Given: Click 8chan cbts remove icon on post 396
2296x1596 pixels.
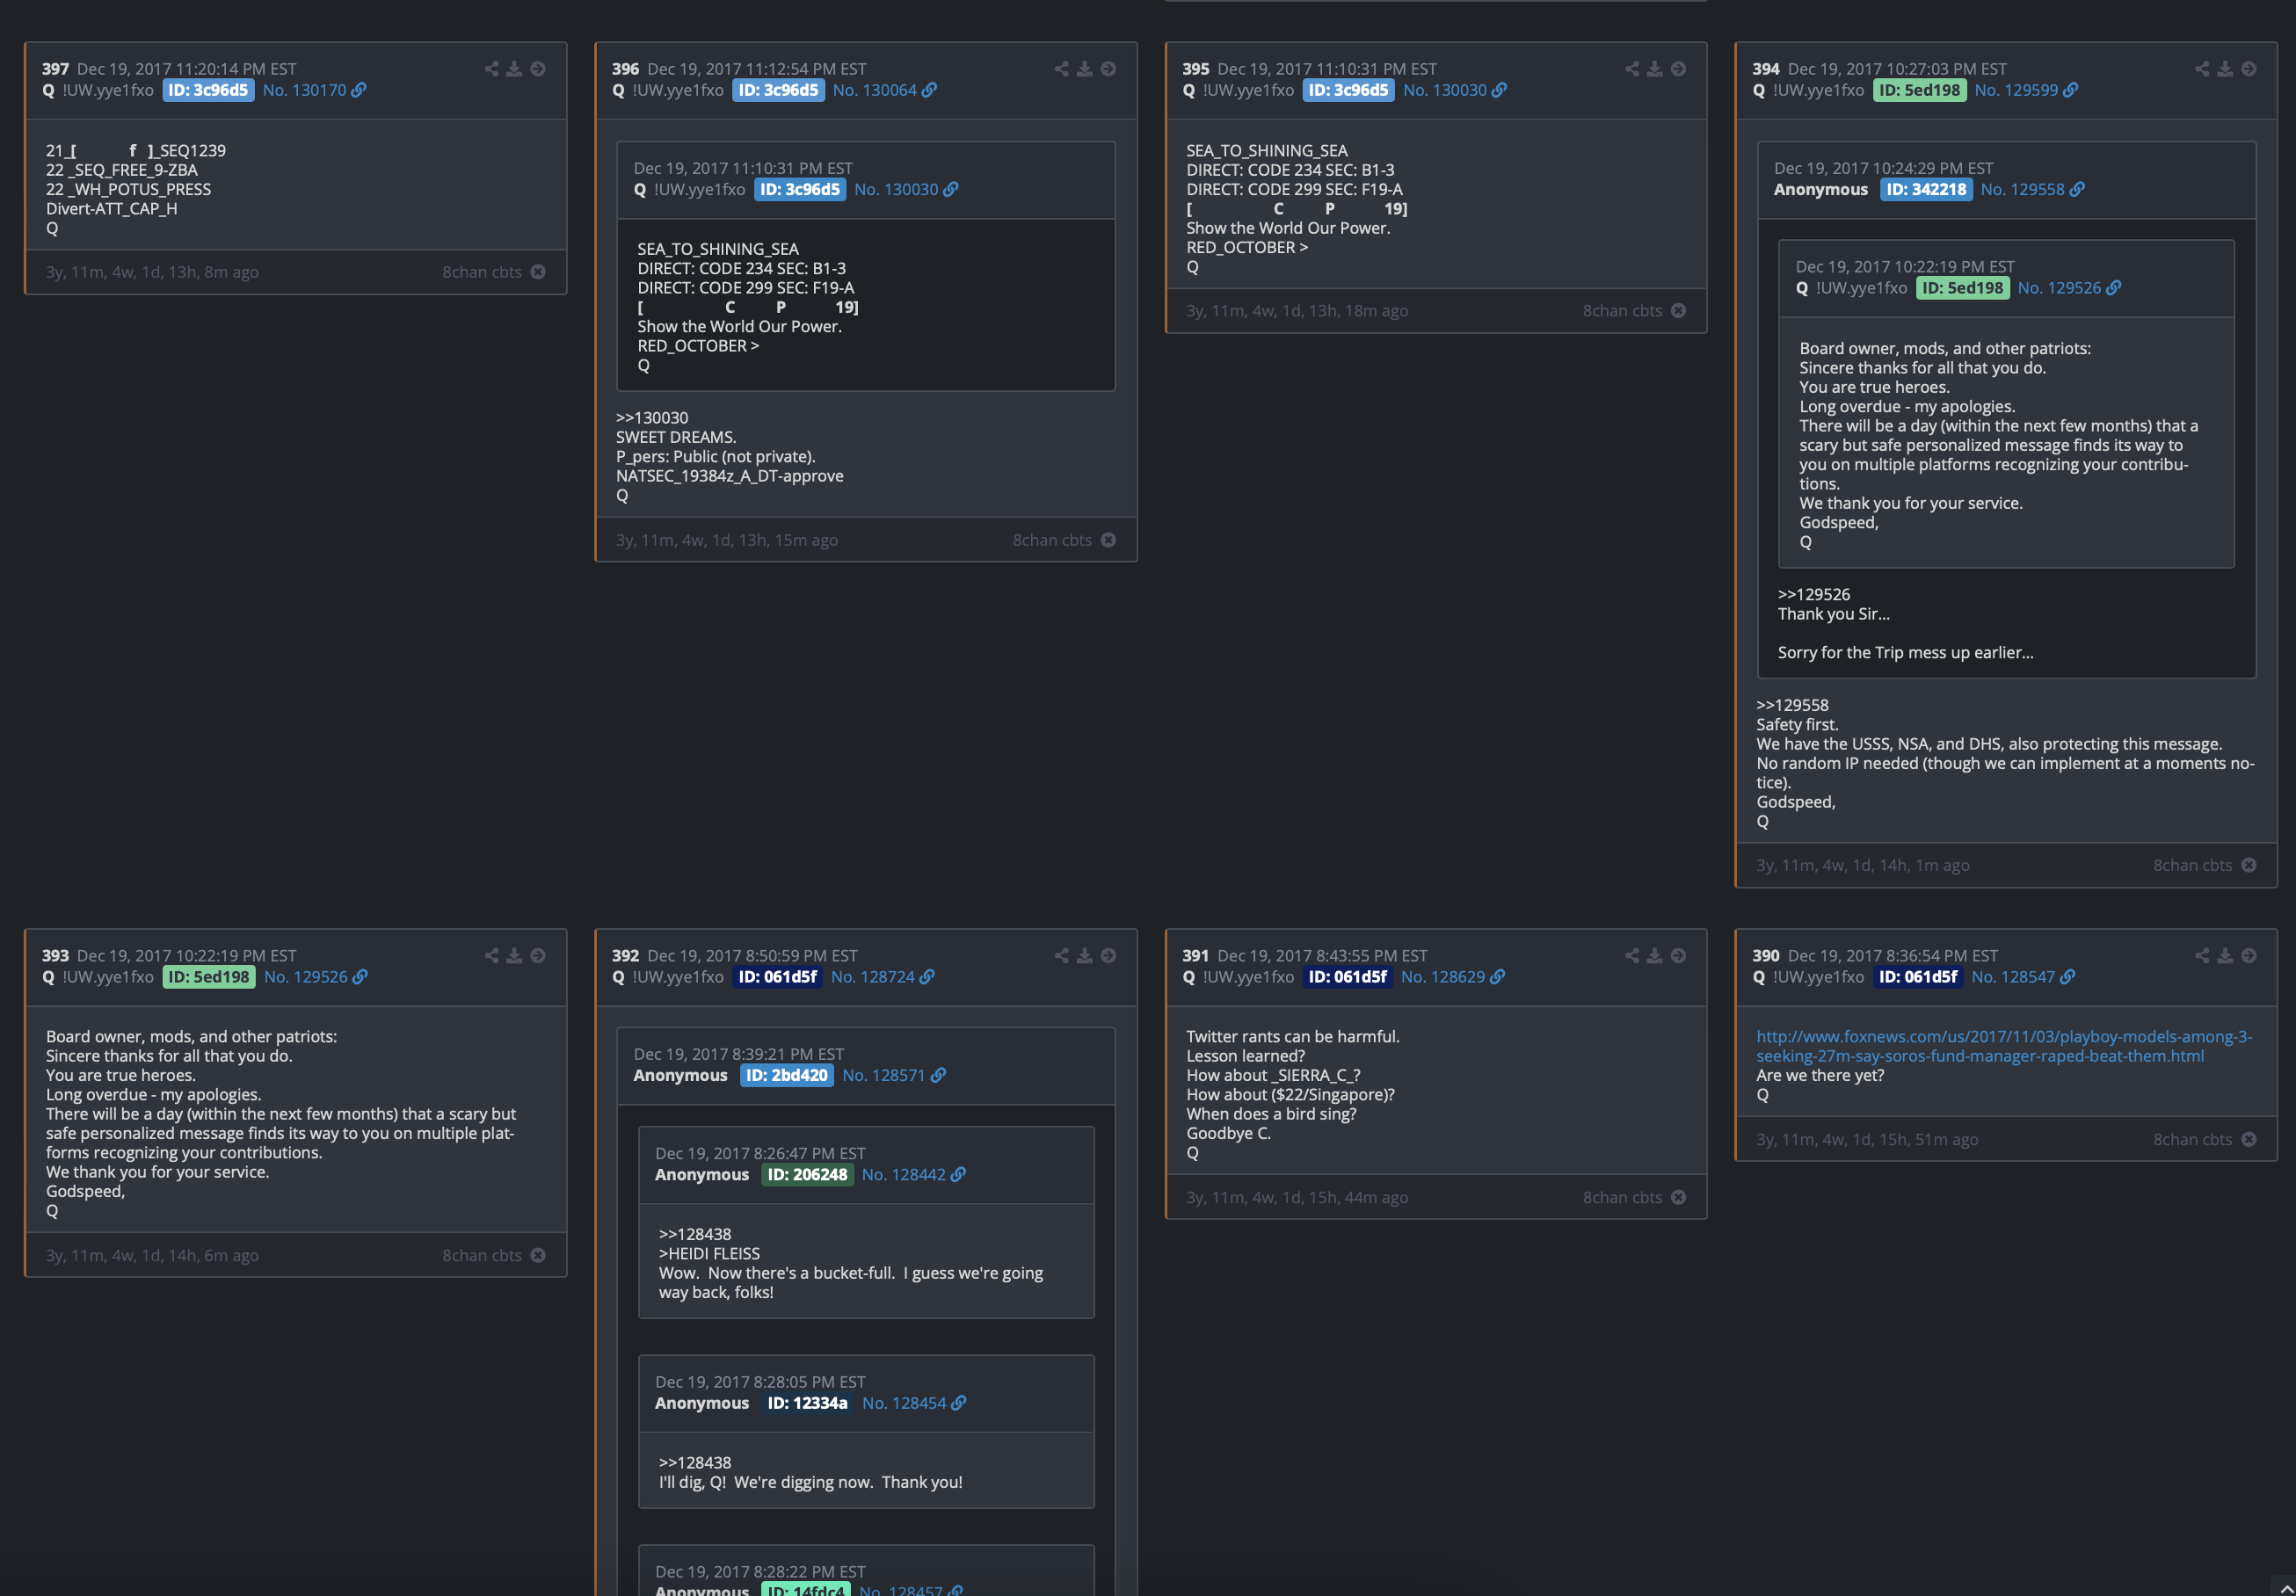Looking at the screenshot, I should pos(1108,540).
